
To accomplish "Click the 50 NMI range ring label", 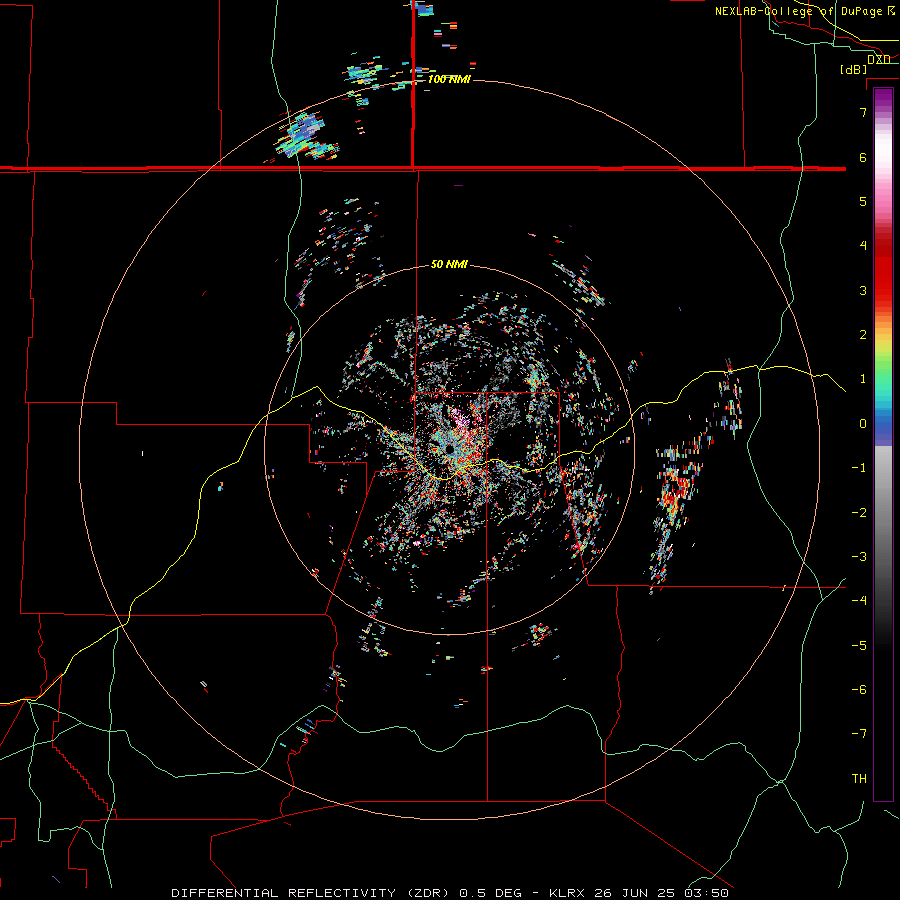I will click(449, 264).
